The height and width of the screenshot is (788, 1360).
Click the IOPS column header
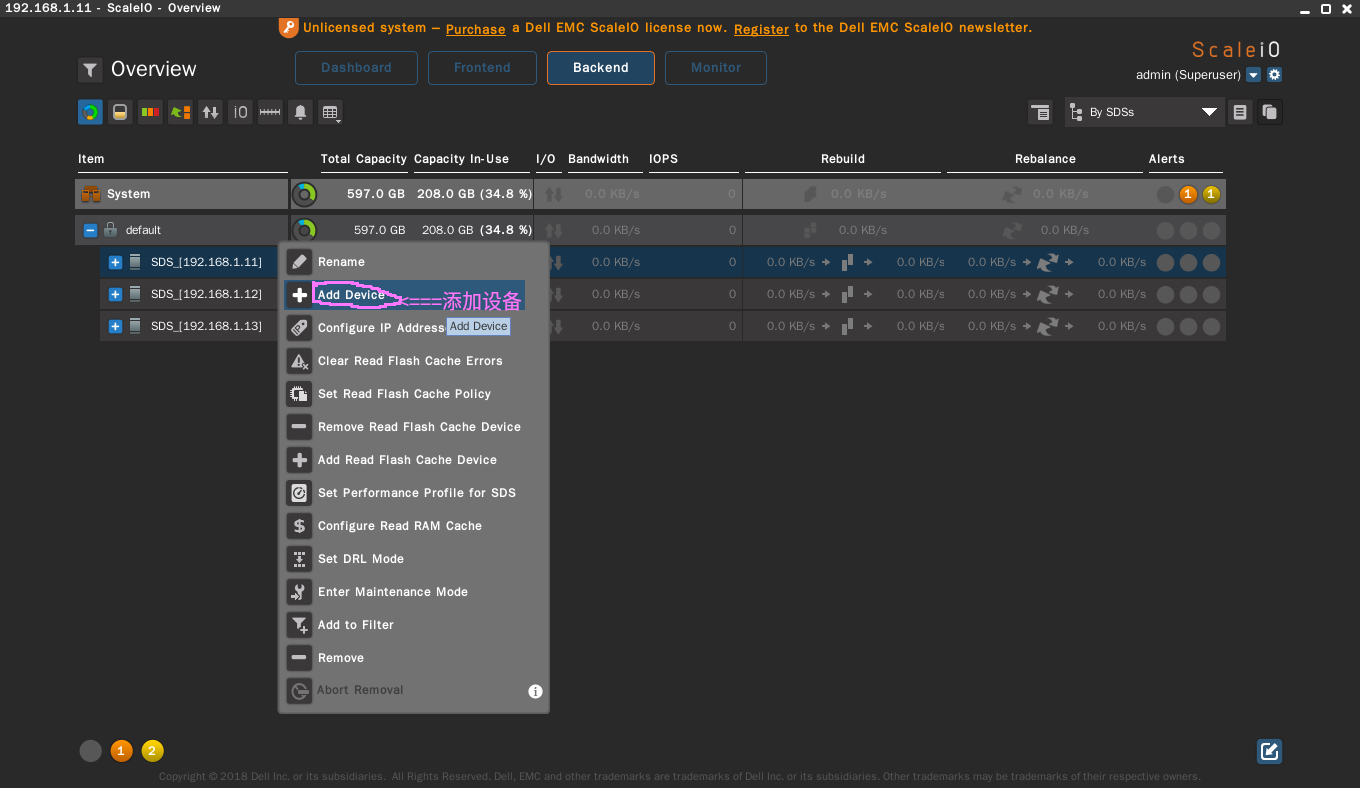tap(663, 159)
